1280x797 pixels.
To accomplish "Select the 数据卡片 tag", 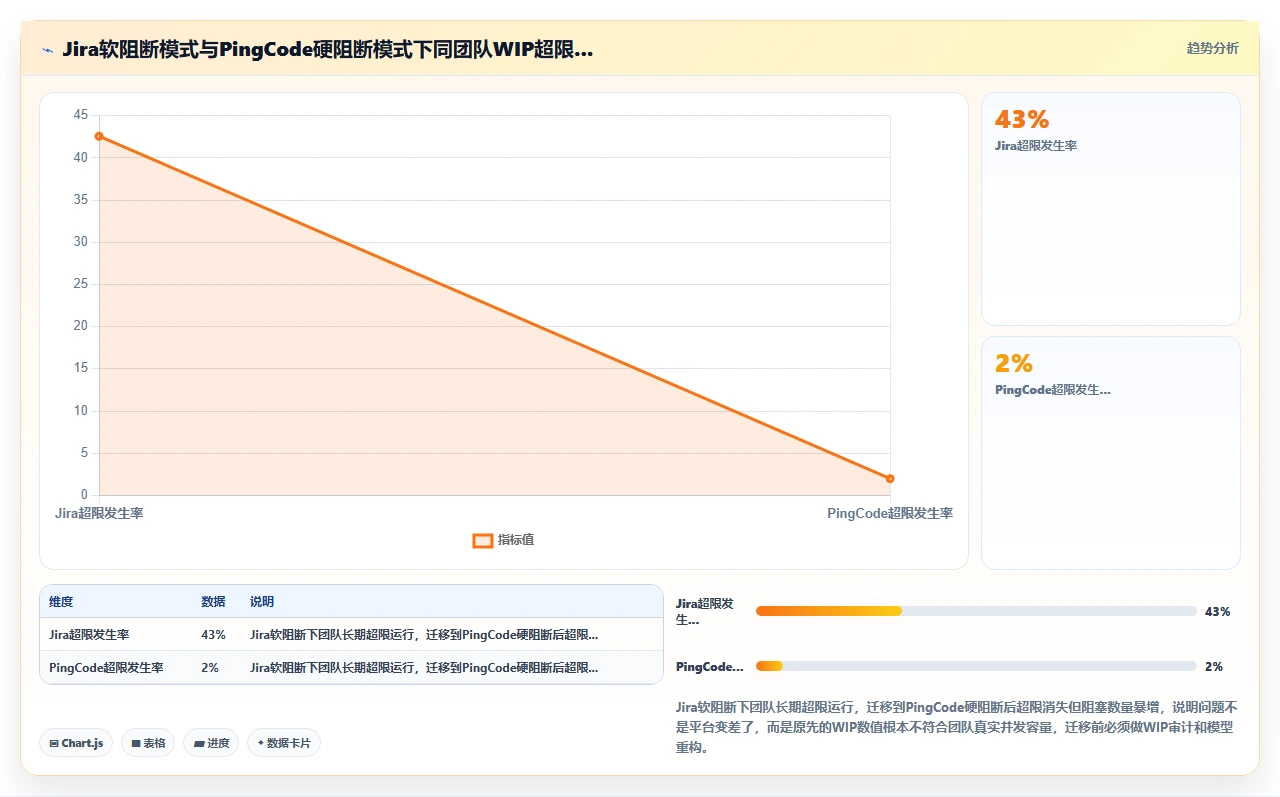I will tap(284, 743).
